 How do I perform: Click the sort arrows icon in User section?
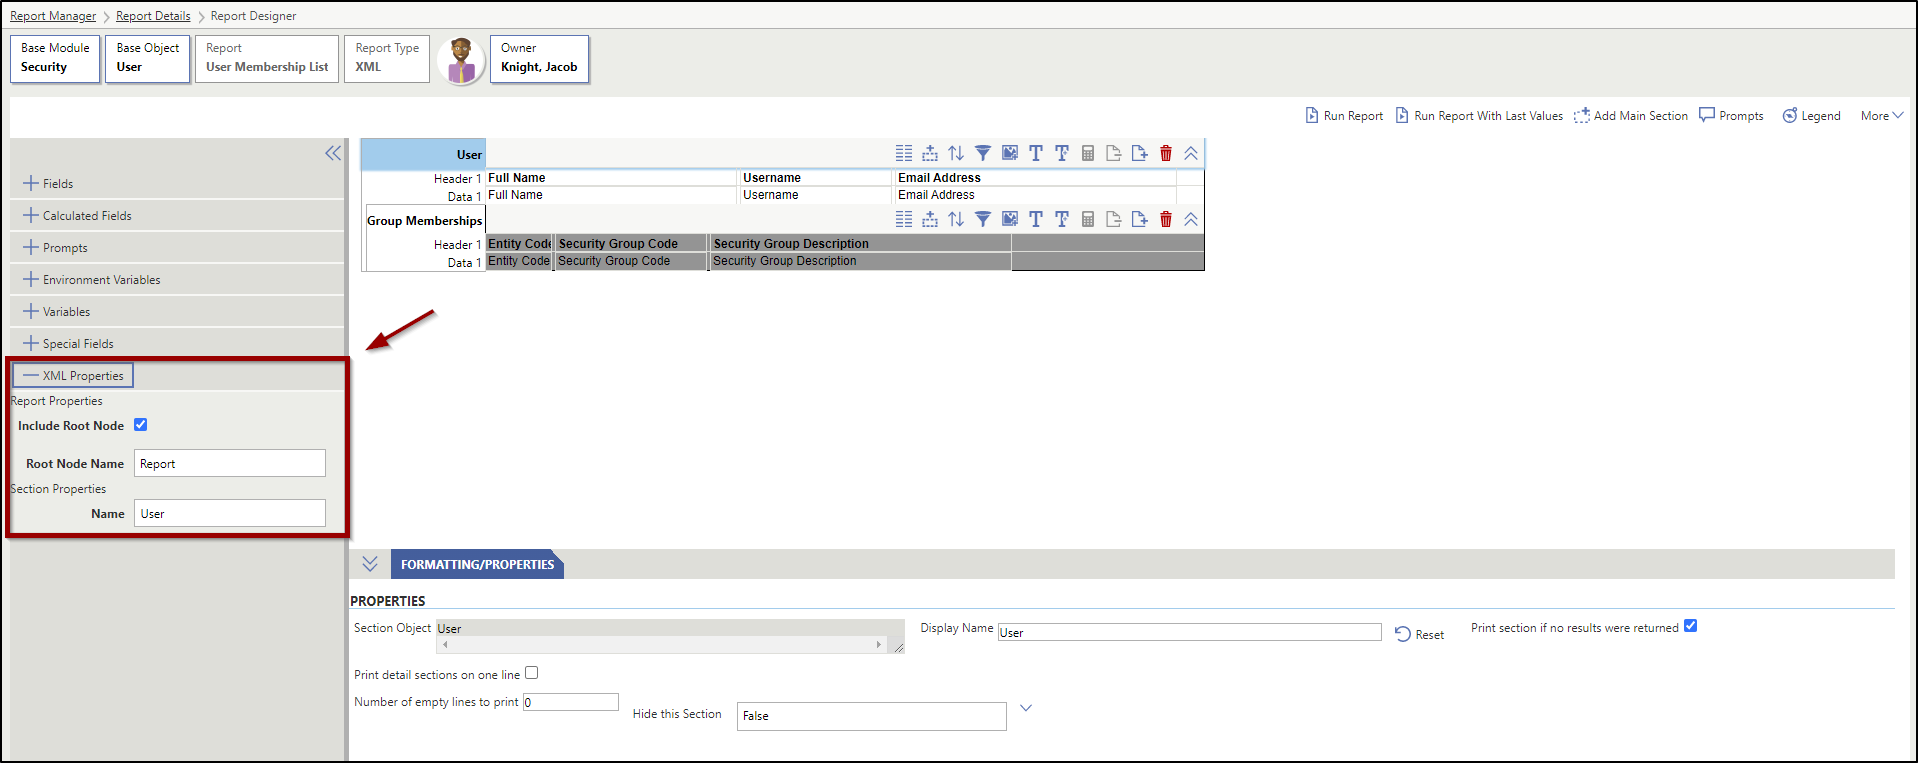956,153
